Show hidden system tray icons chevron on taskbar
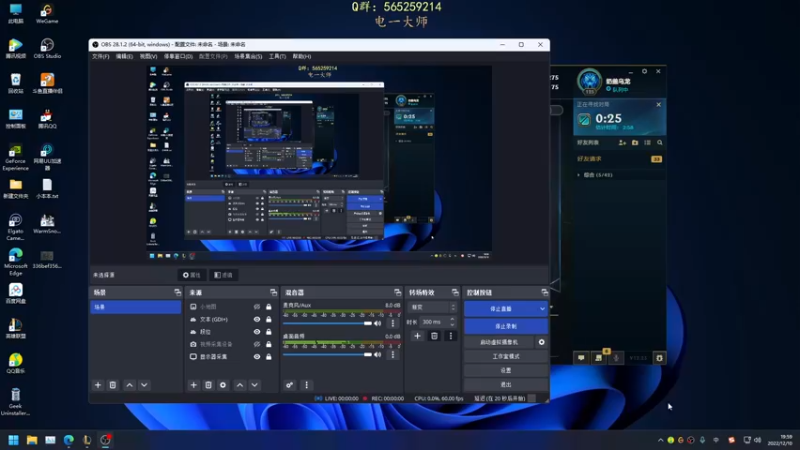The image size is (800, 450). tap(661, 440)
